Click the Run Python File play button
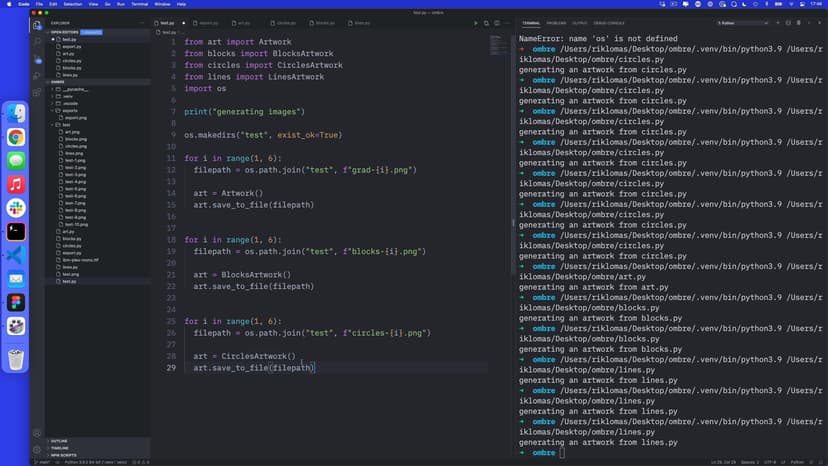The height and width of the screenshot is (466, 828). pos(476,22)
